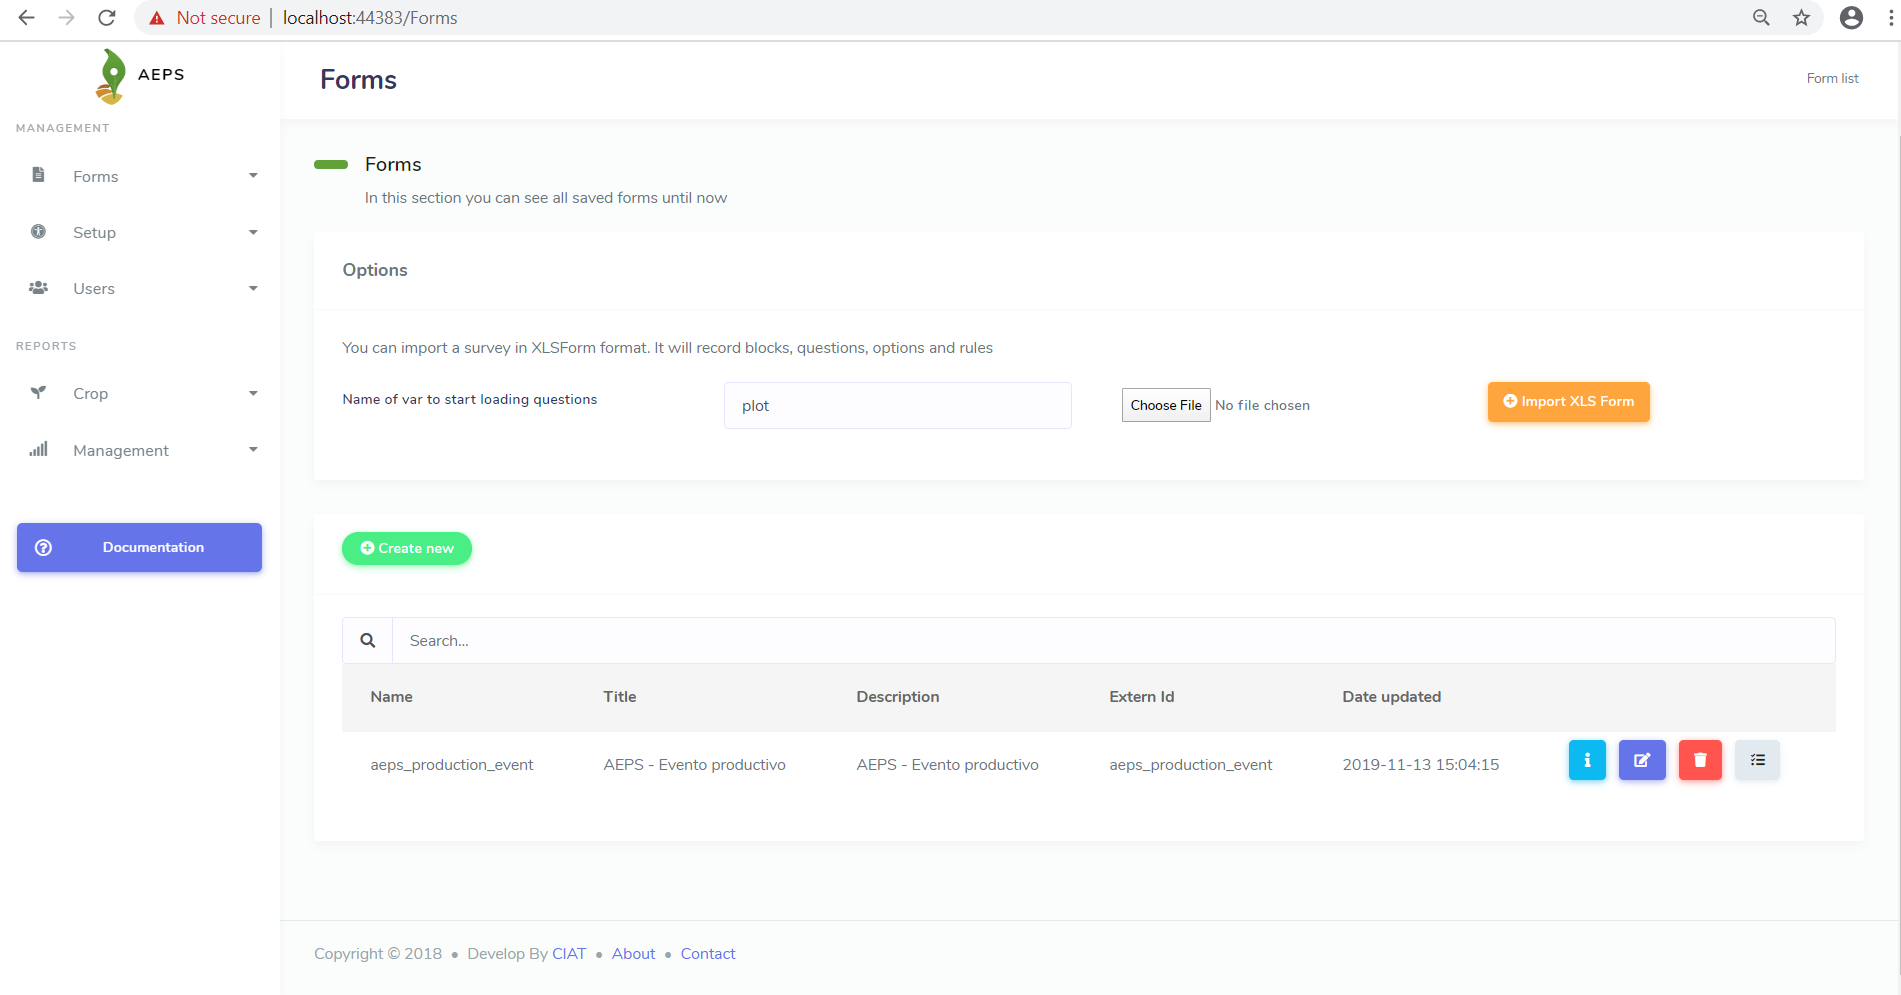Screen dimensions: 1901x995
Task: Open the About link in footer
Action: tap(634, 953)
